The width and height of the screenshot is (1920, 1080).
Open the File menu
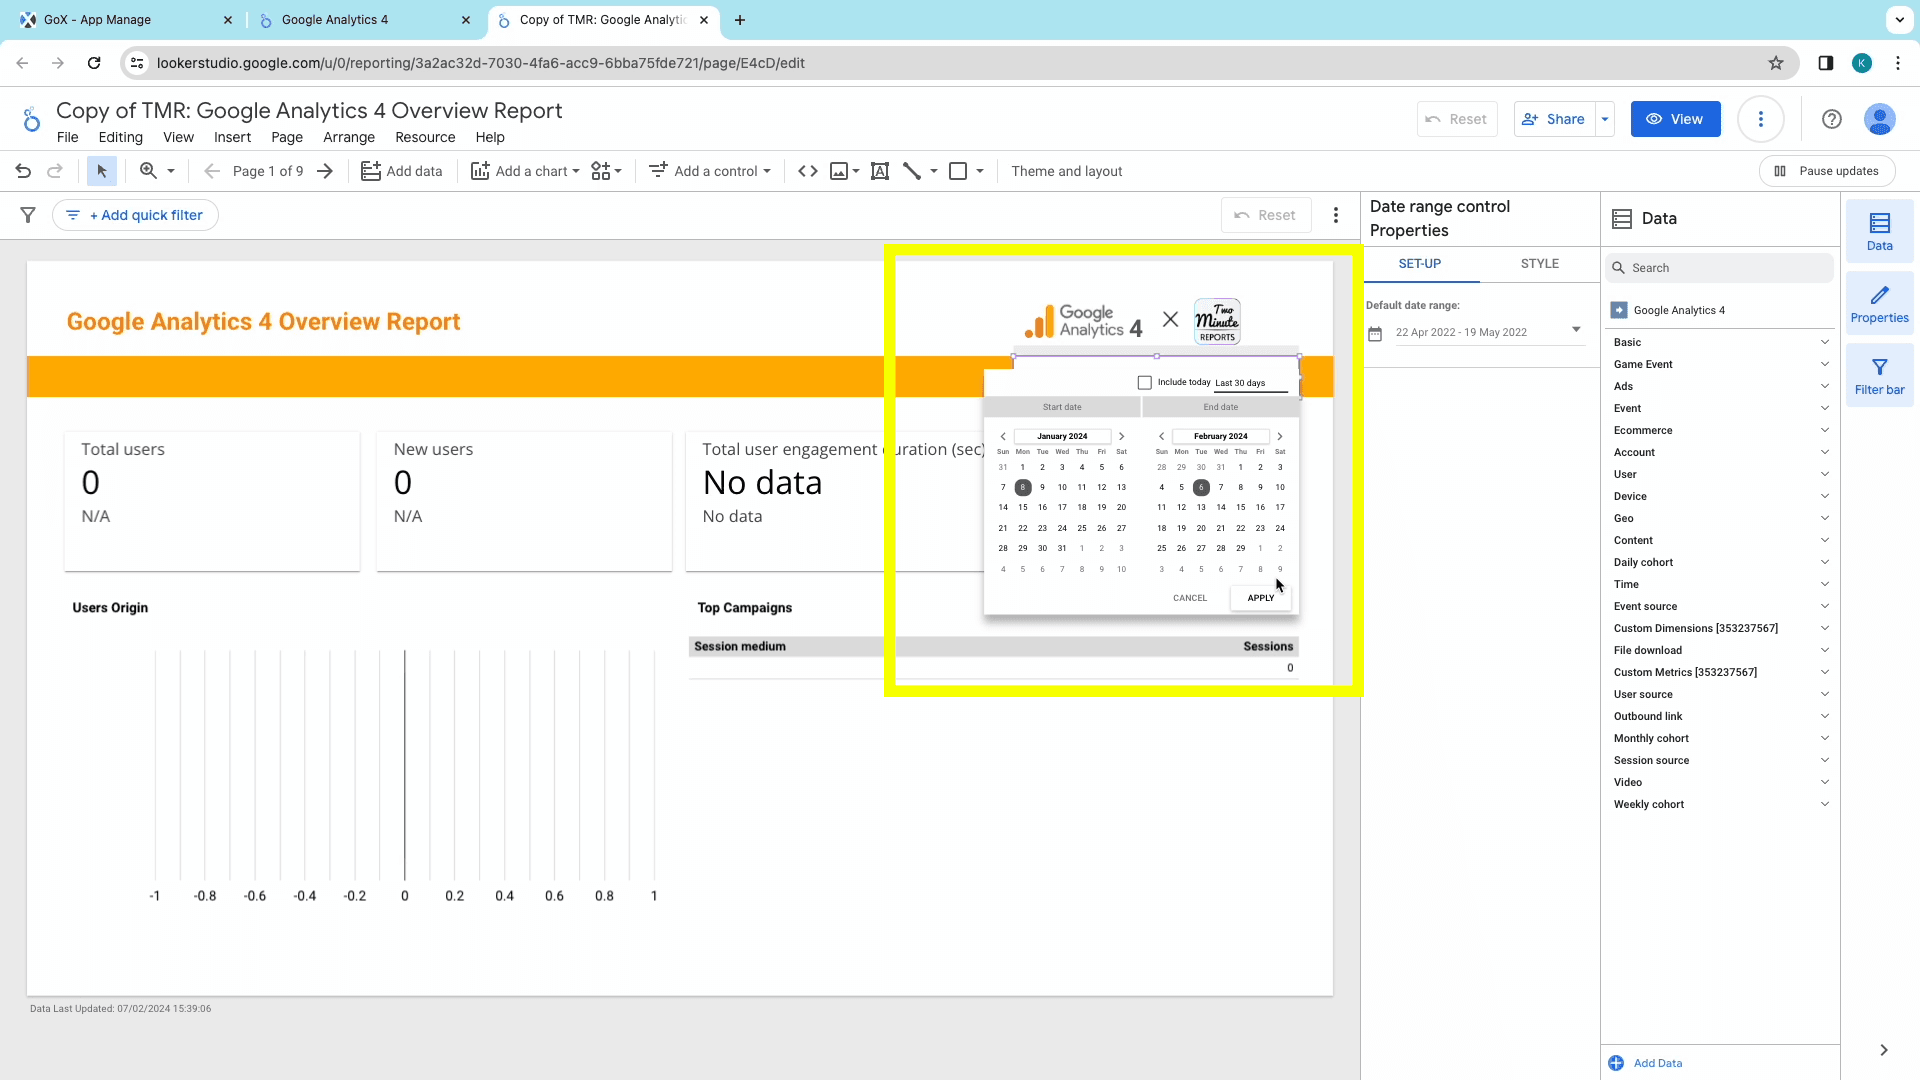pos(67,137)
